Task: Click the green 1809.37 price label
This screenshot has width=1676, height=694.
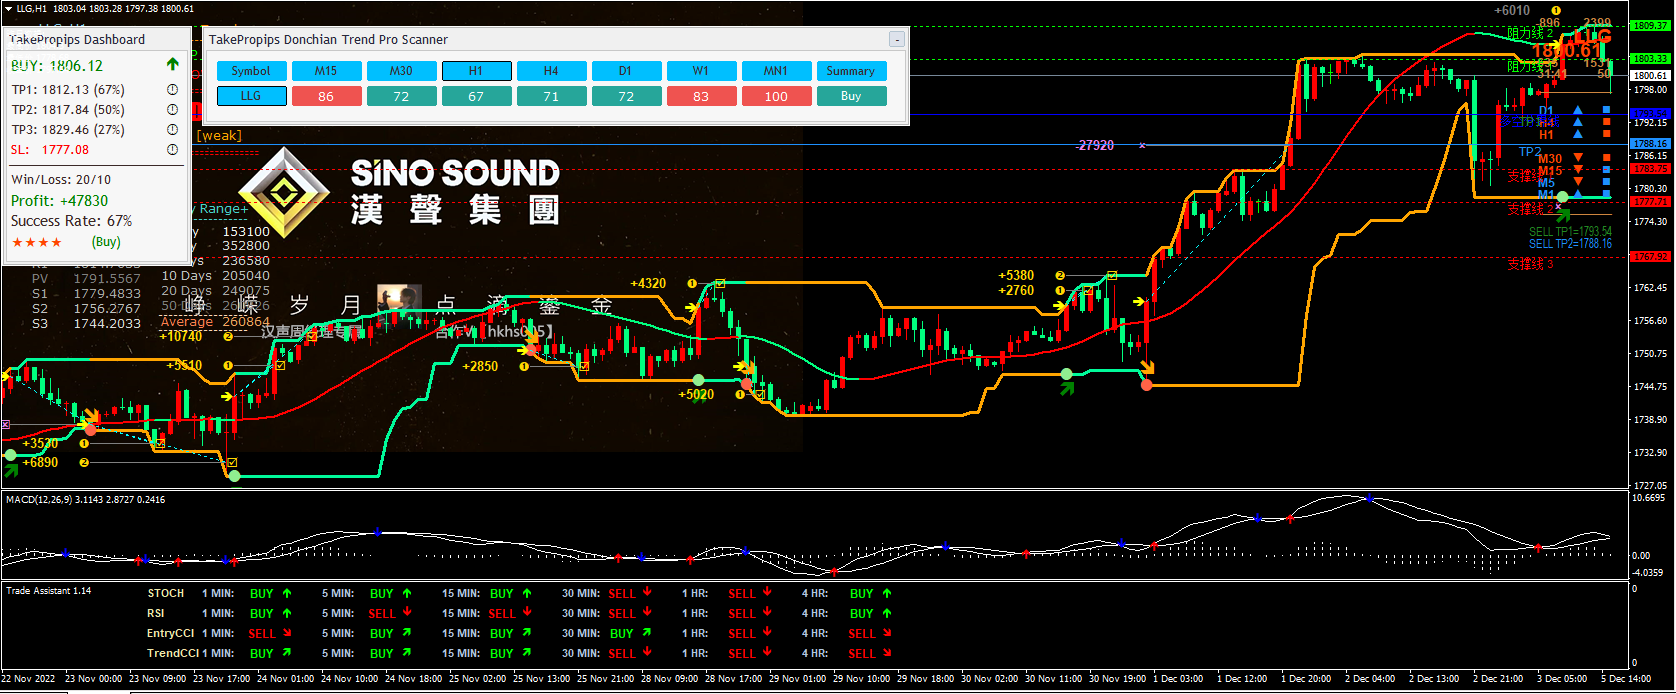Action: pos(1650,26)
